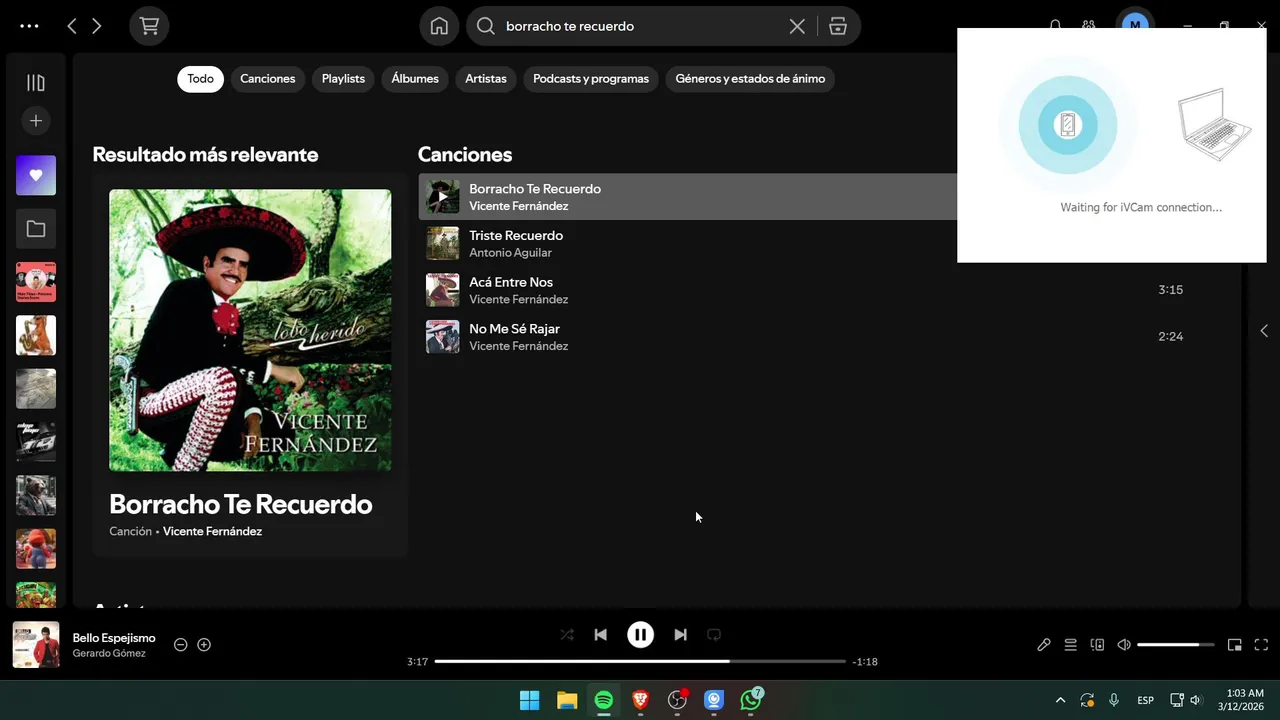Select Géneros y estados de ánimo filter

click(x=750, y=79)
